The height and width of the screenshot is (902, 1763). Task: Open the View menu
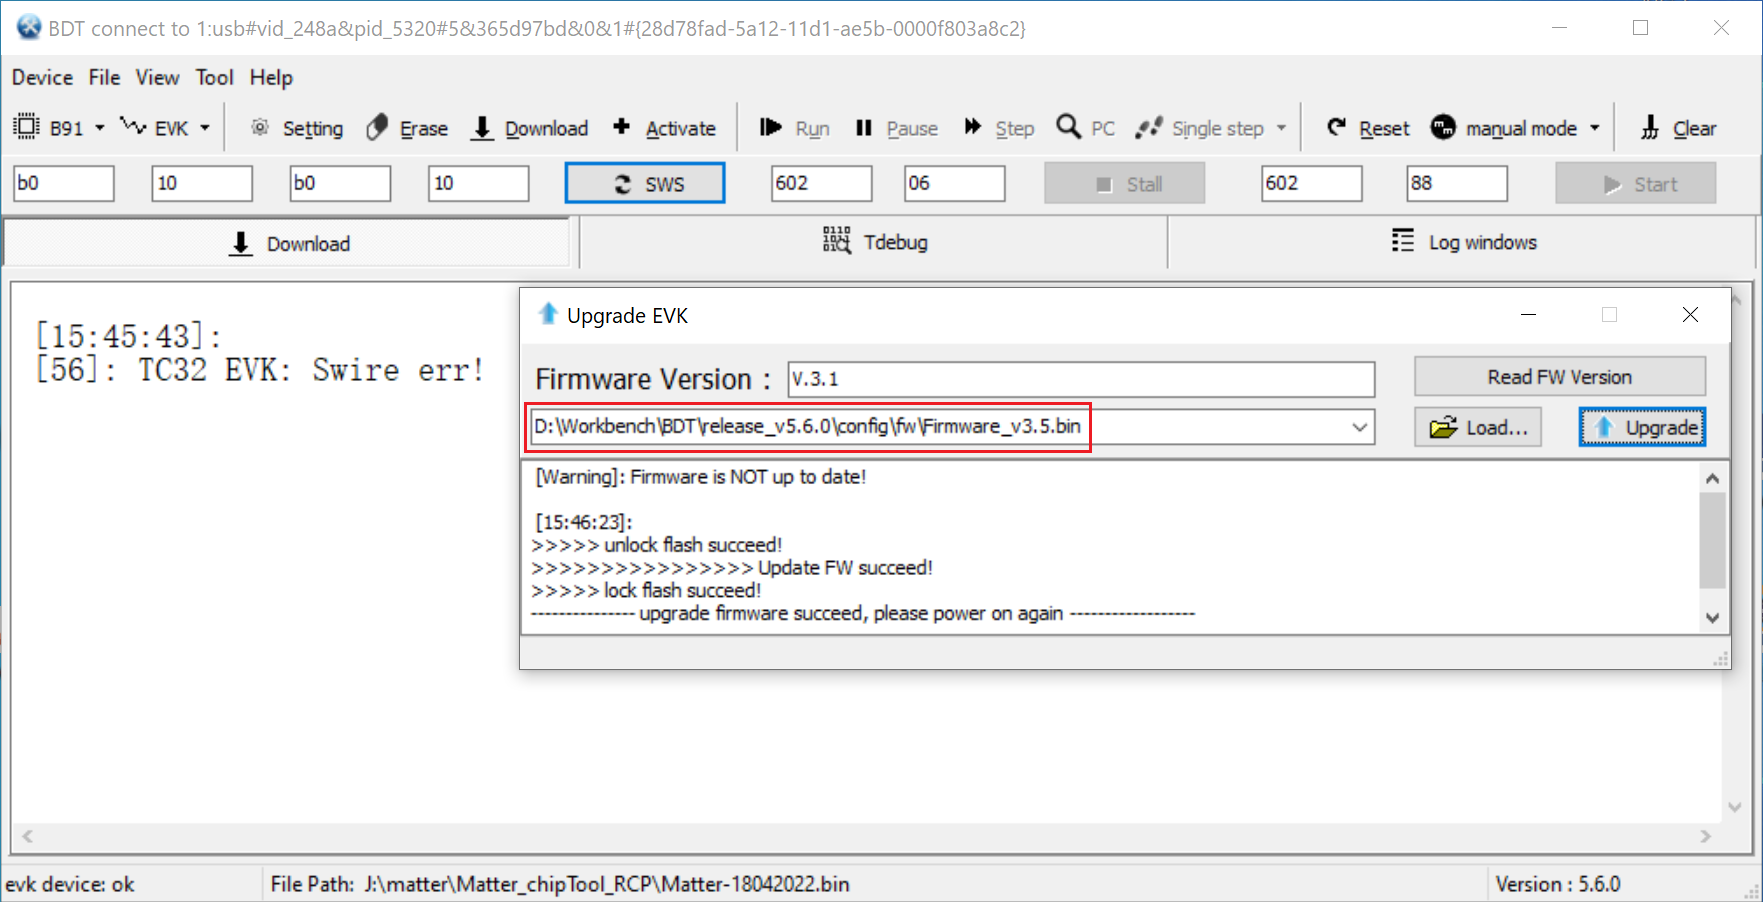157,77
